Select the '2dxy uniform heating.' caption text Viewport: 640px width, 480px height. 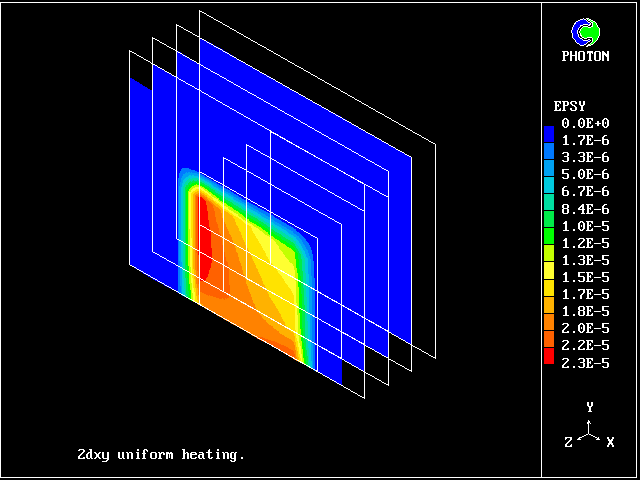[160, 454]
